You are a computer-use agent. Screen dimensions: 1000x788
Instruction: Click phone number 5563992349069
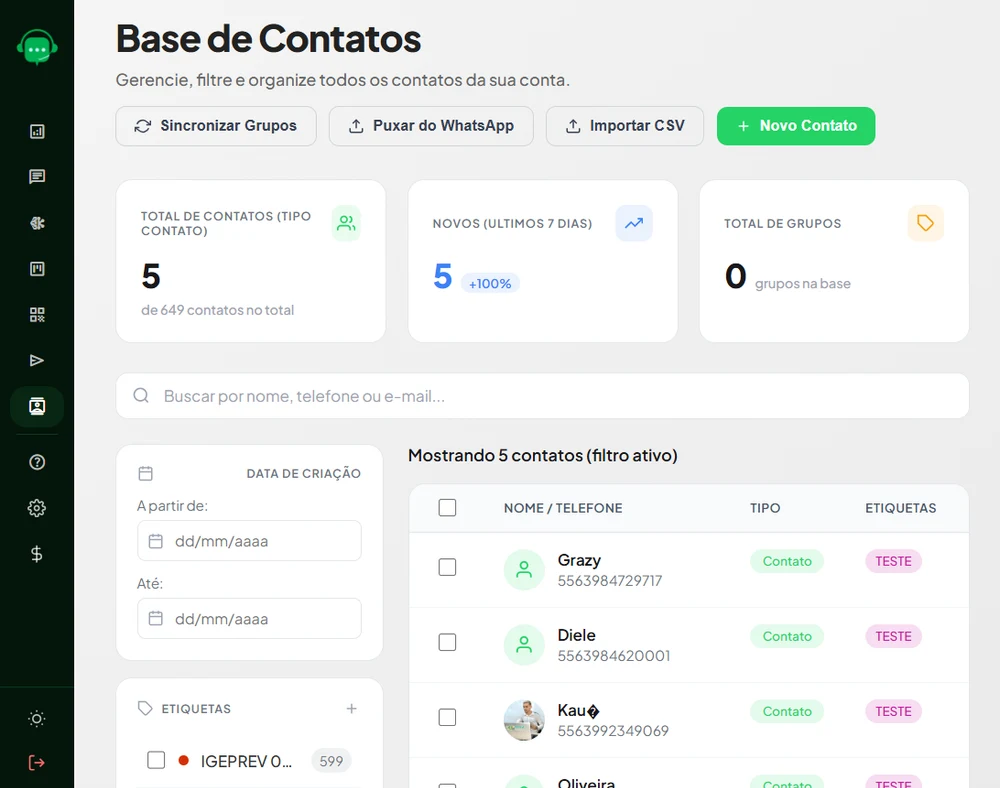pos(613,731)
